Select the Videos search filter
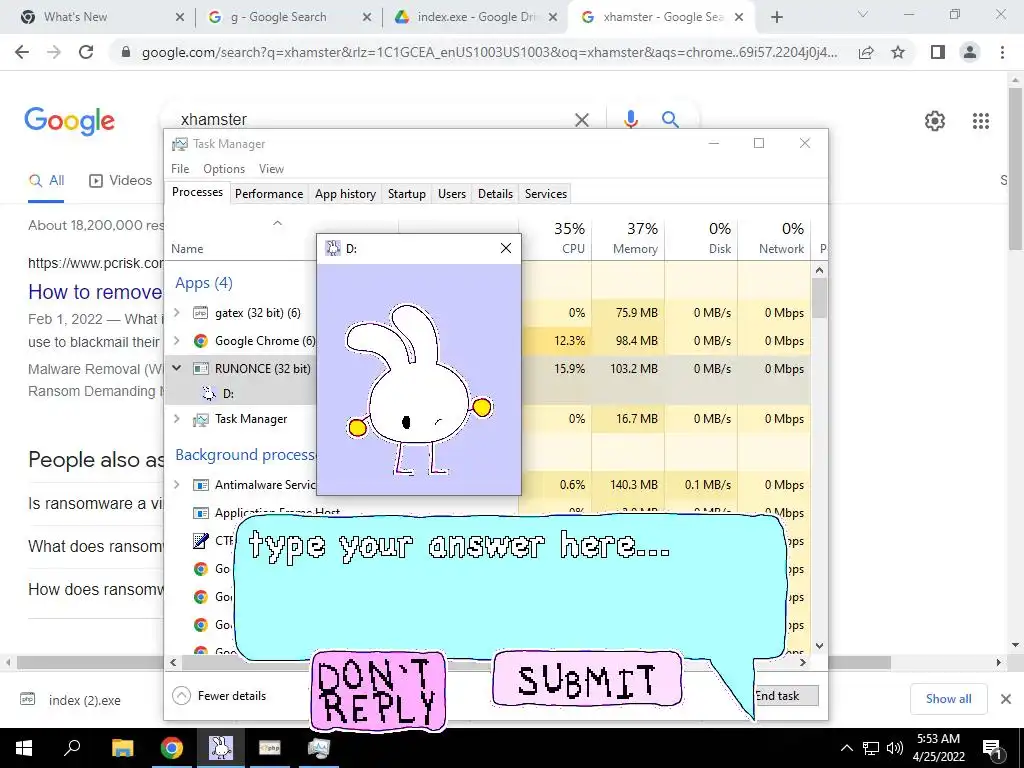1024x768 pixels. coord(120,181)
